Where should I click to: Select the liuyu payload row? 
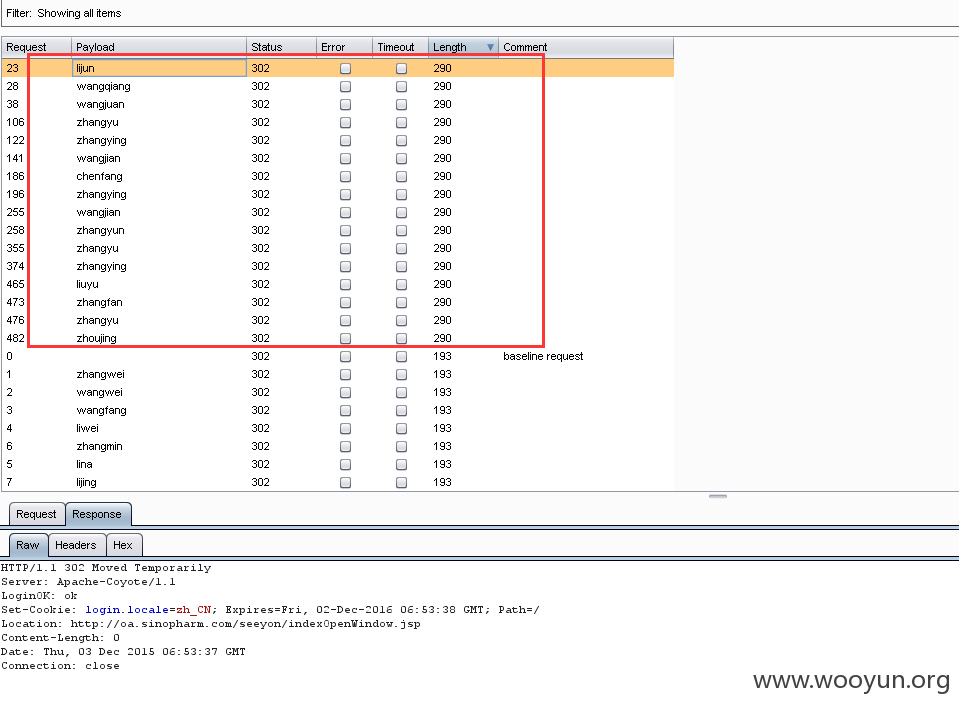click(338, 284)
